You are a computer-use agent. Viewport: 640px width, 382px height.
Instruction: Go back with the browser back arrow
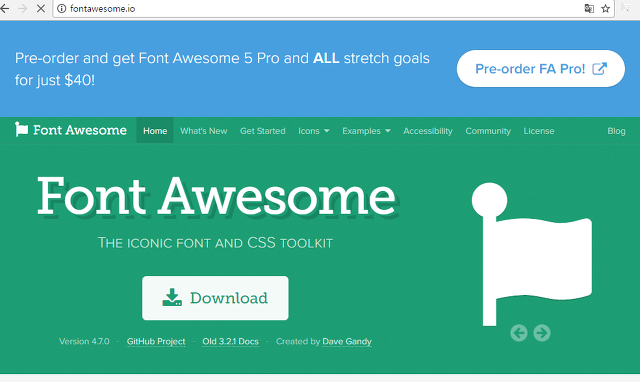click(4, 8)
